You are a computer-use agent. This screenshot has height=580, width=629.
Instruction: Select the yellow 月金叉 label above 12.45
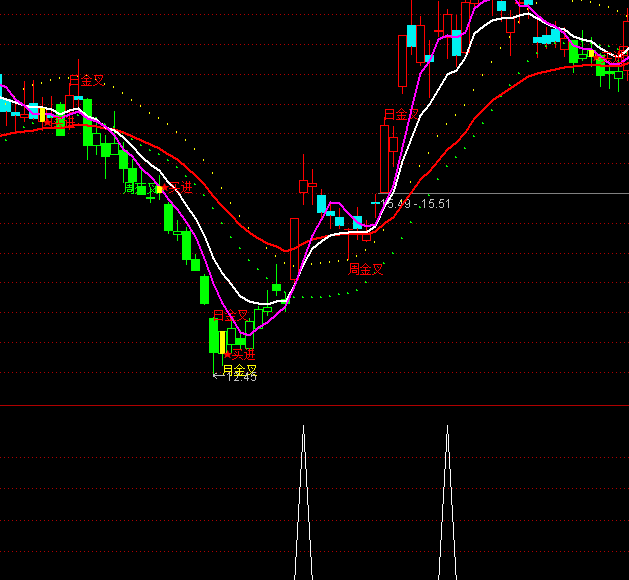pos(239,369)
